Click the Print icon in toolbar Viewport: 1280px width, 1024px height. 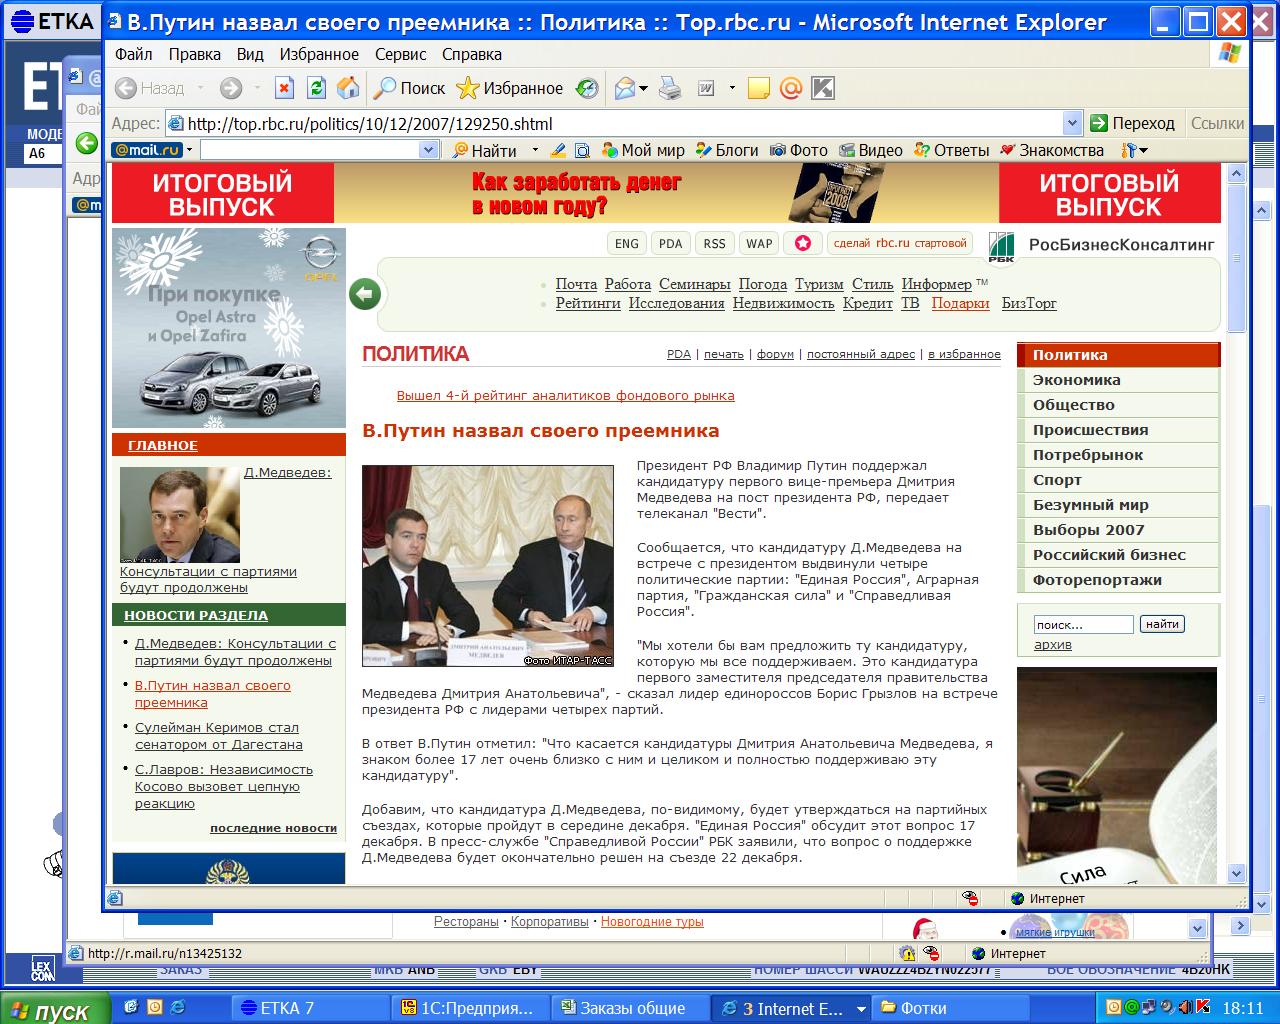point(669,89)
